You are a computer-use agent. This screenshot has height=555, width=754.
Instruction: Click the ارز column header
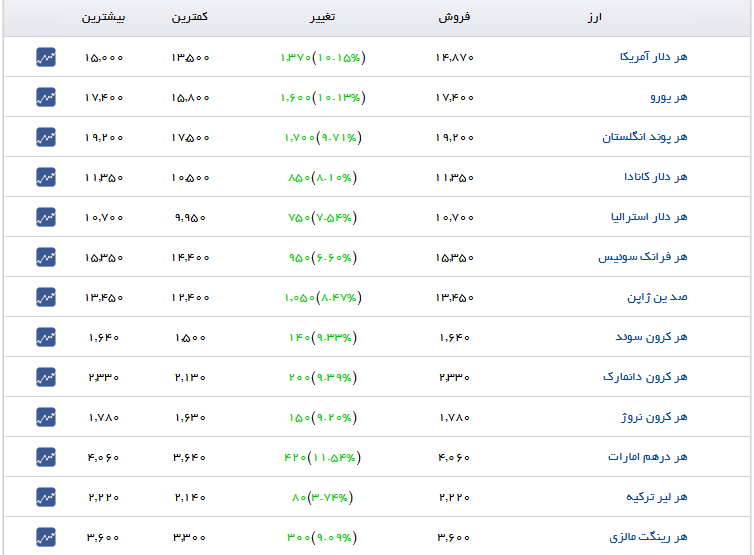[x=595, y=18]
